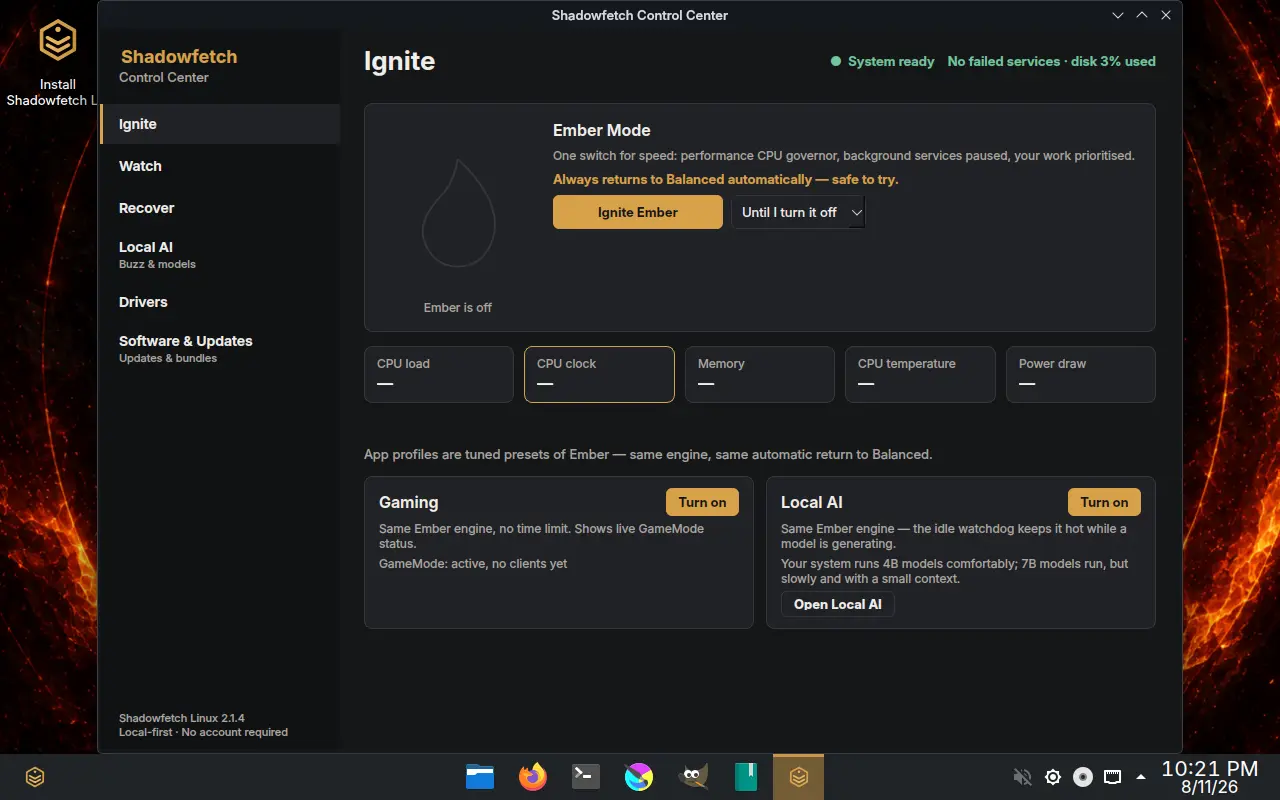1280x800 pixels.
Task: Open the network connection tray icon
Action: click(1112, 777)
